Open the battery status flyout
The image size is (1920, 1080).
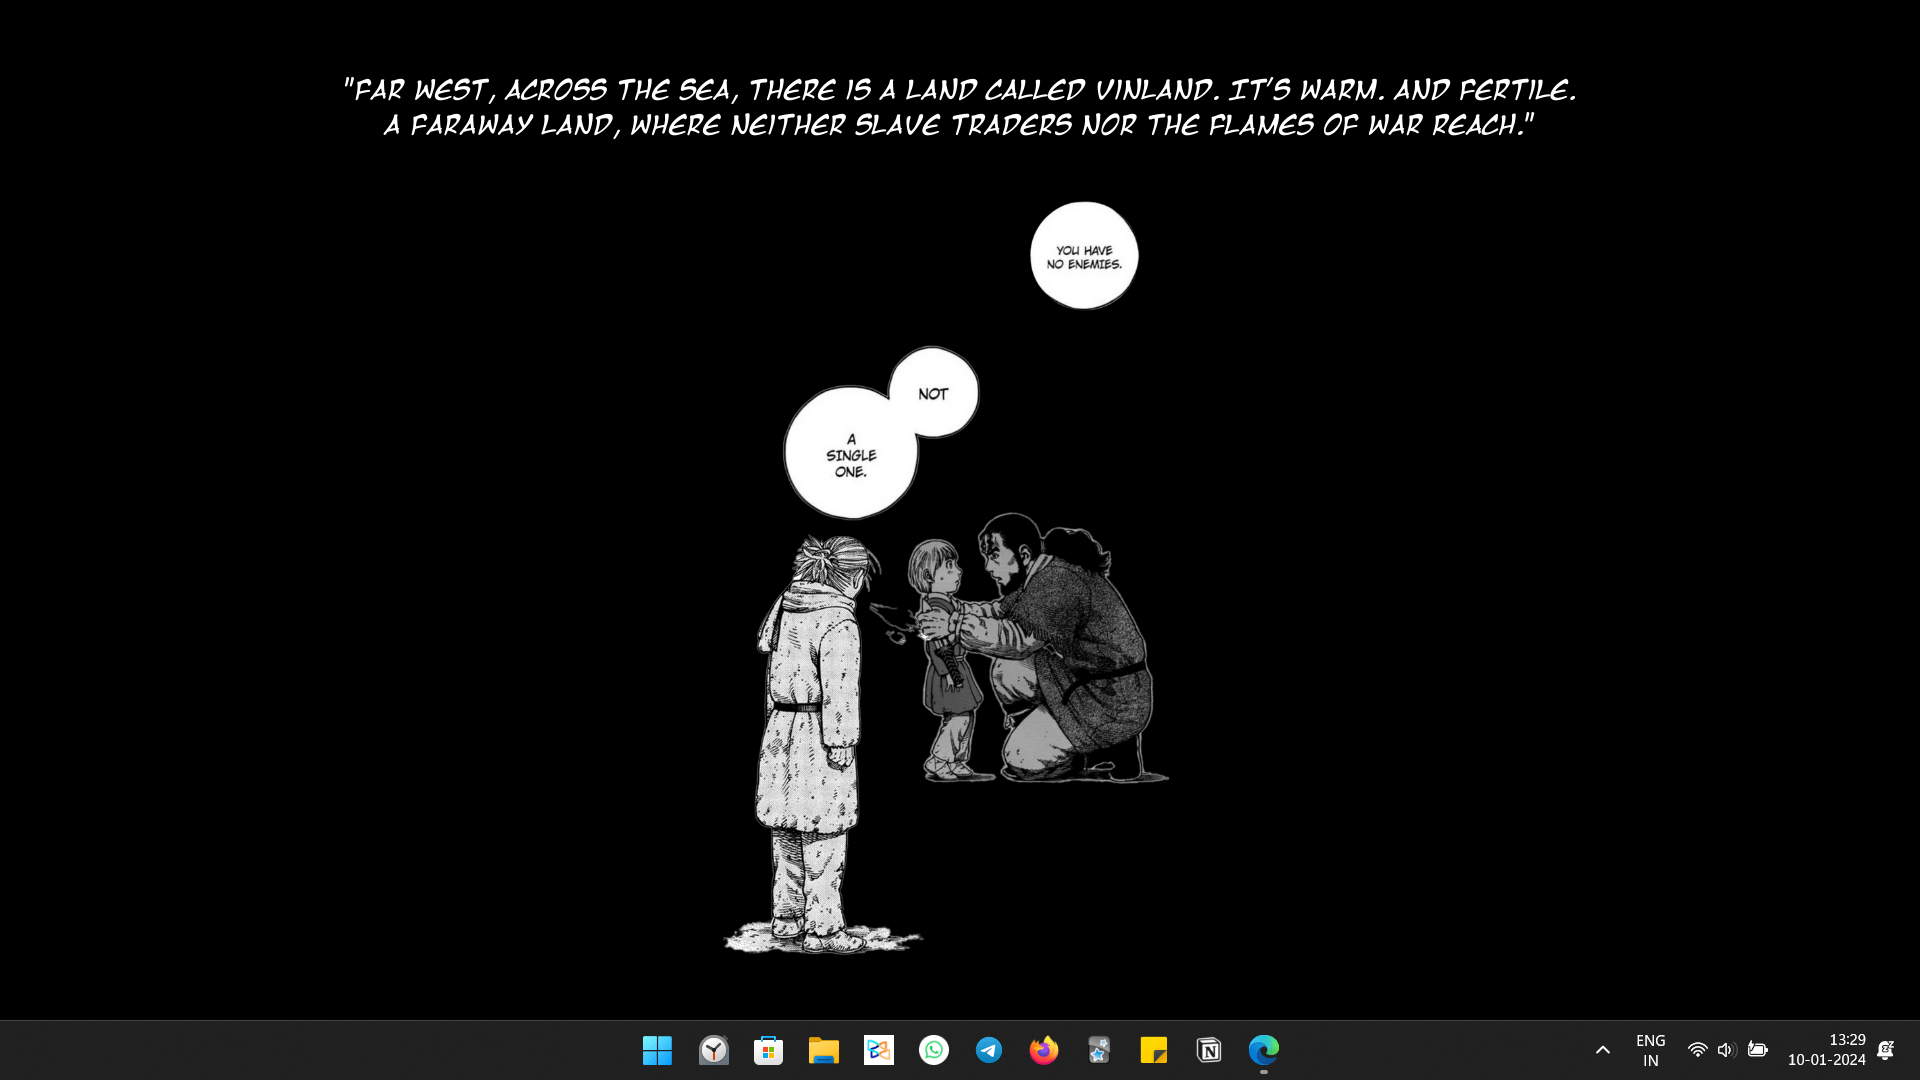click(x=1758, y=1051)
